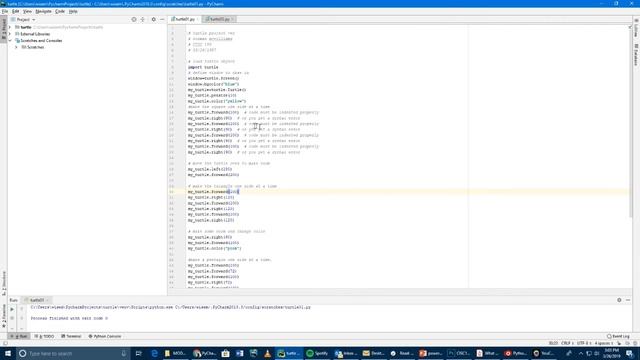640x360 pixels.
Task: Click the taskbar clock and date
Action: [611, 353]
